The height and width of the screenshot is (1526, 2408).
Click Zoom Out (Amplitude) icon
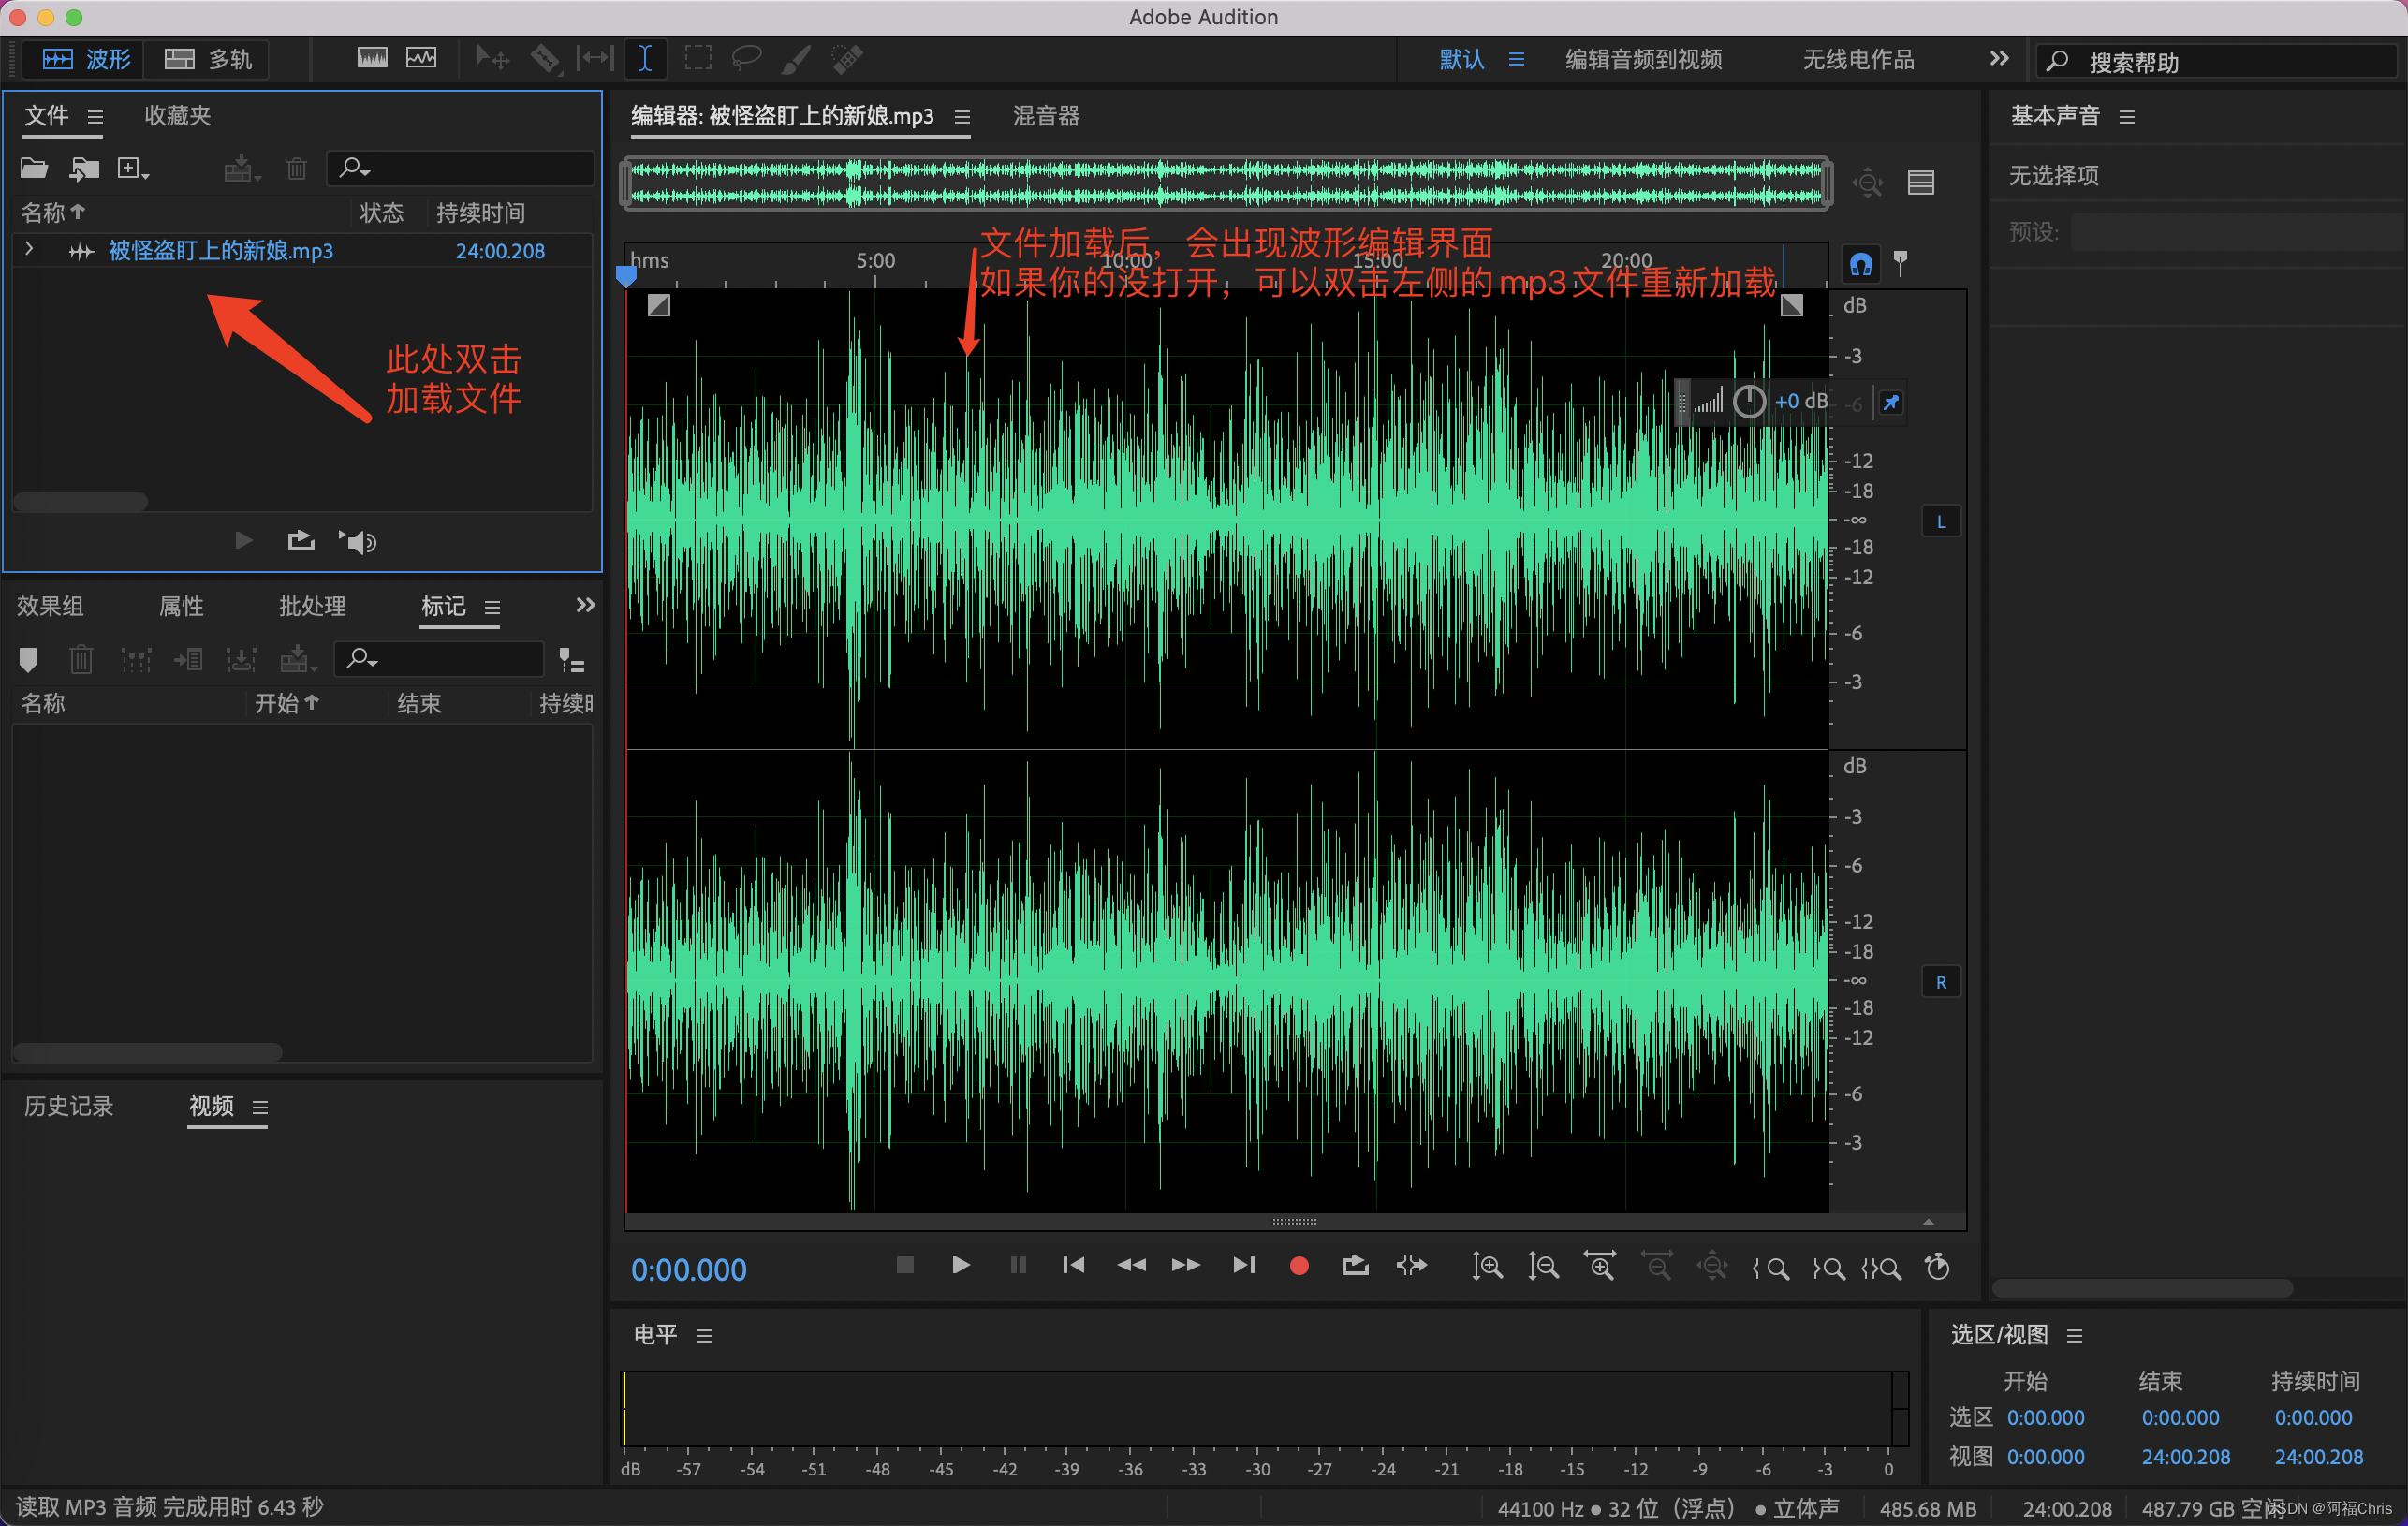coord(1543,1267)
